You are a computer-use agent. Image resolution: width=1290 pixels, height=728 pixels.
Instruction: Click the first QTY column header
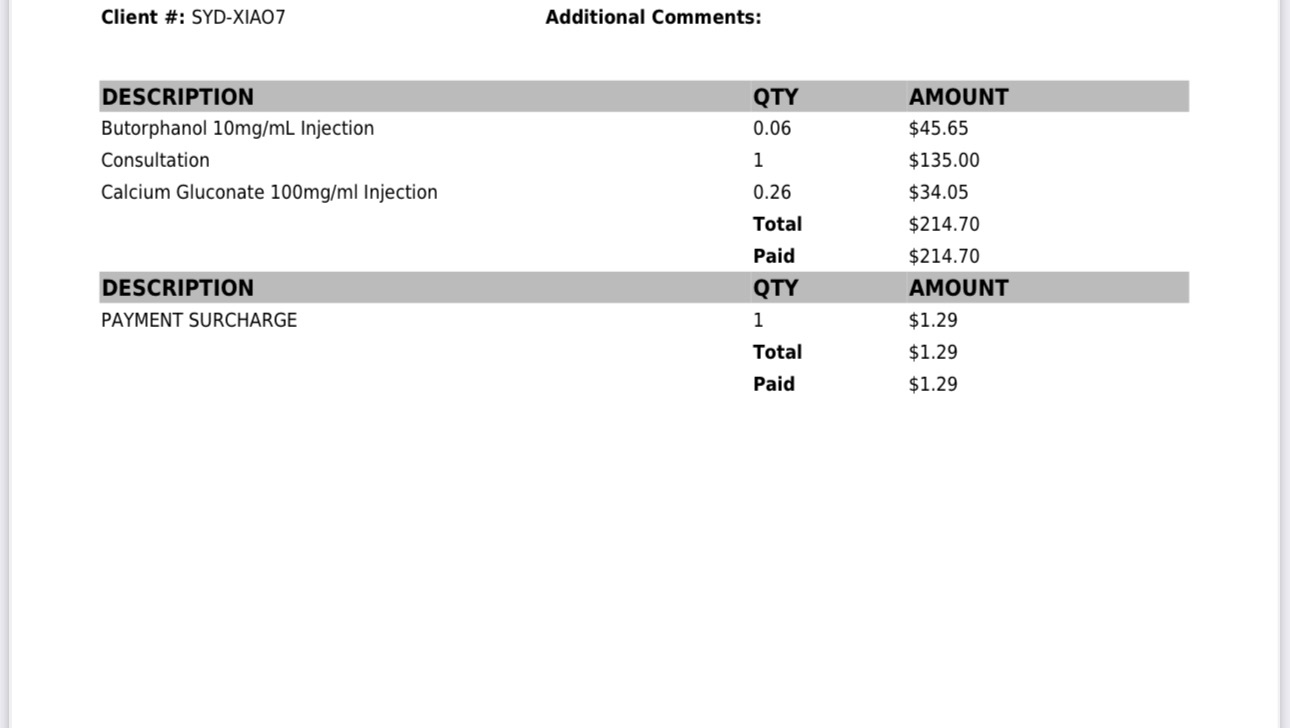click(776, 97)
